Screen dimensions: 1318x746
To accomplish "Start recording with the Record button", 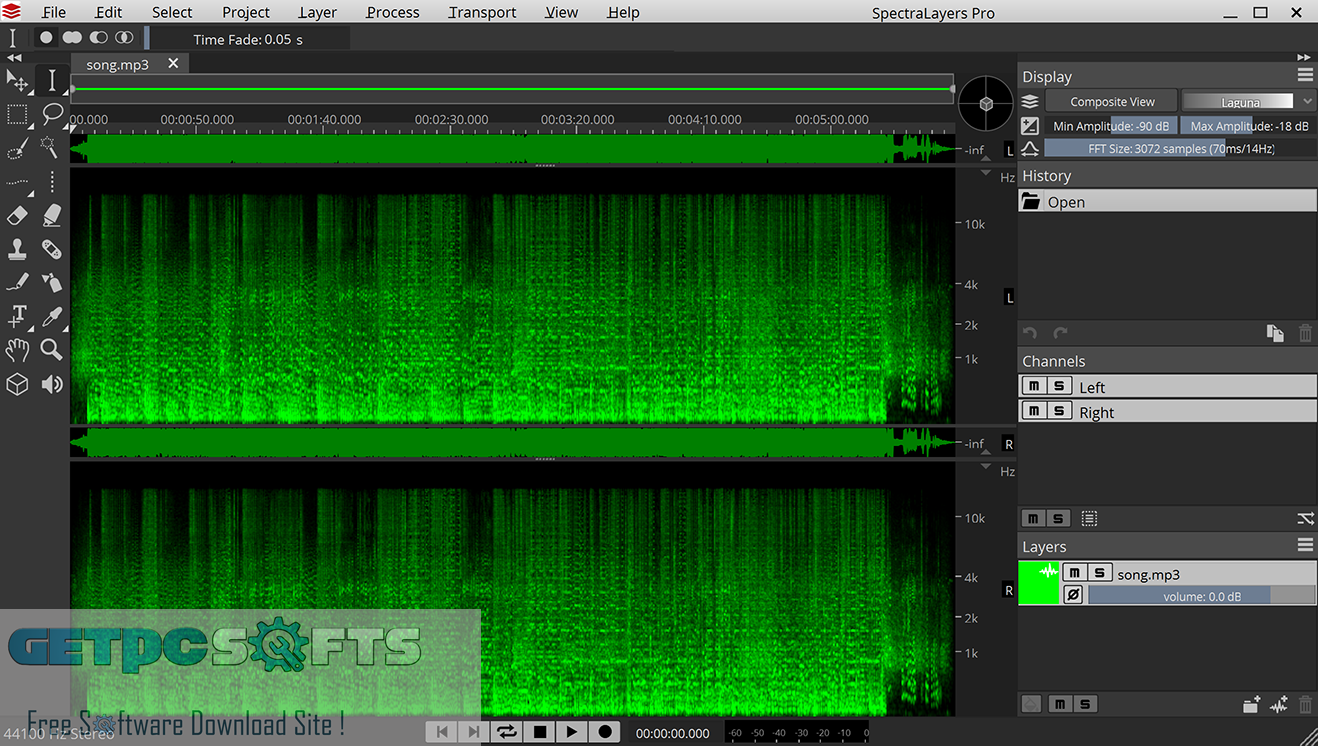I will 604,732.
